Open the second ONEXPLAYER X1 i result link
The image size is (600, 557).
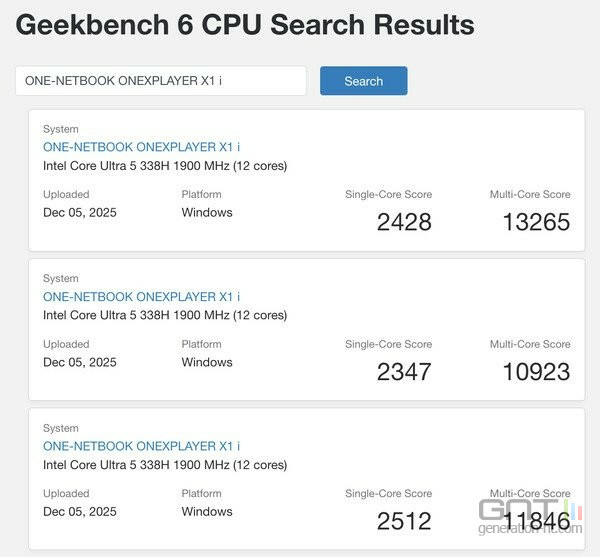point(141,297)
